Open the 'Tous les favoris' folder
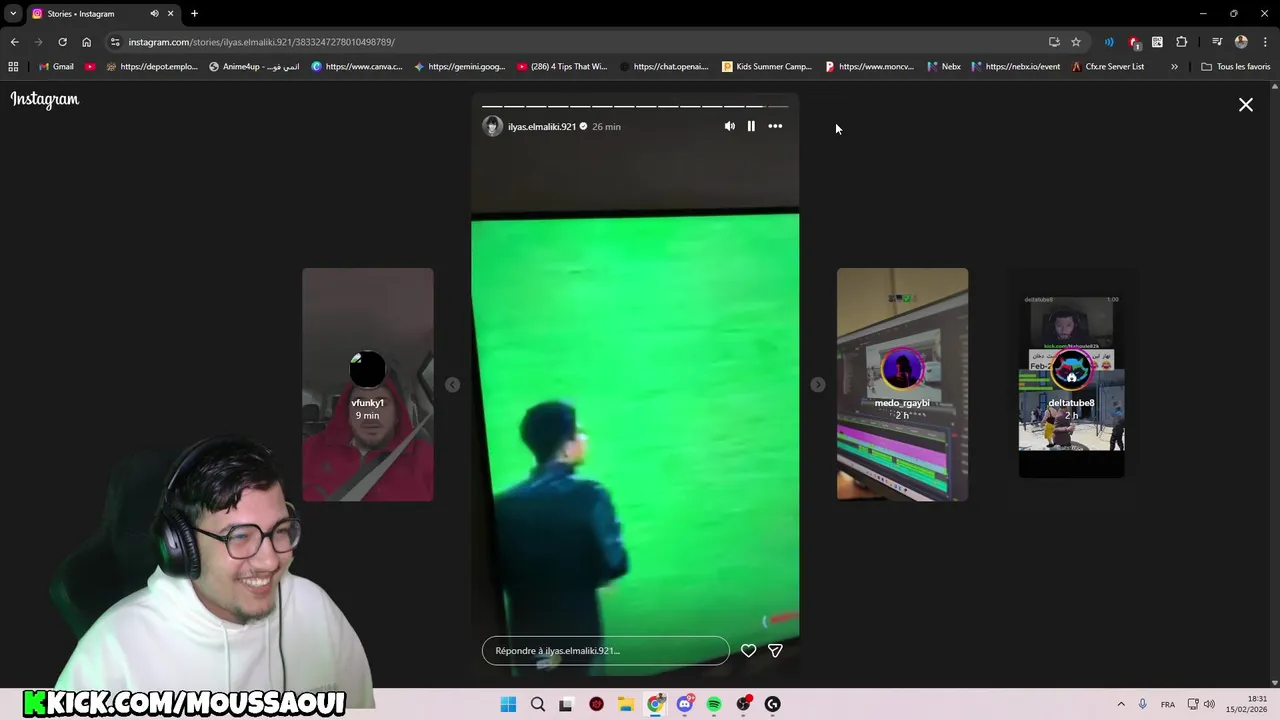The height and width of the screenshot is (720, 1280). [x=1236, y=67]
